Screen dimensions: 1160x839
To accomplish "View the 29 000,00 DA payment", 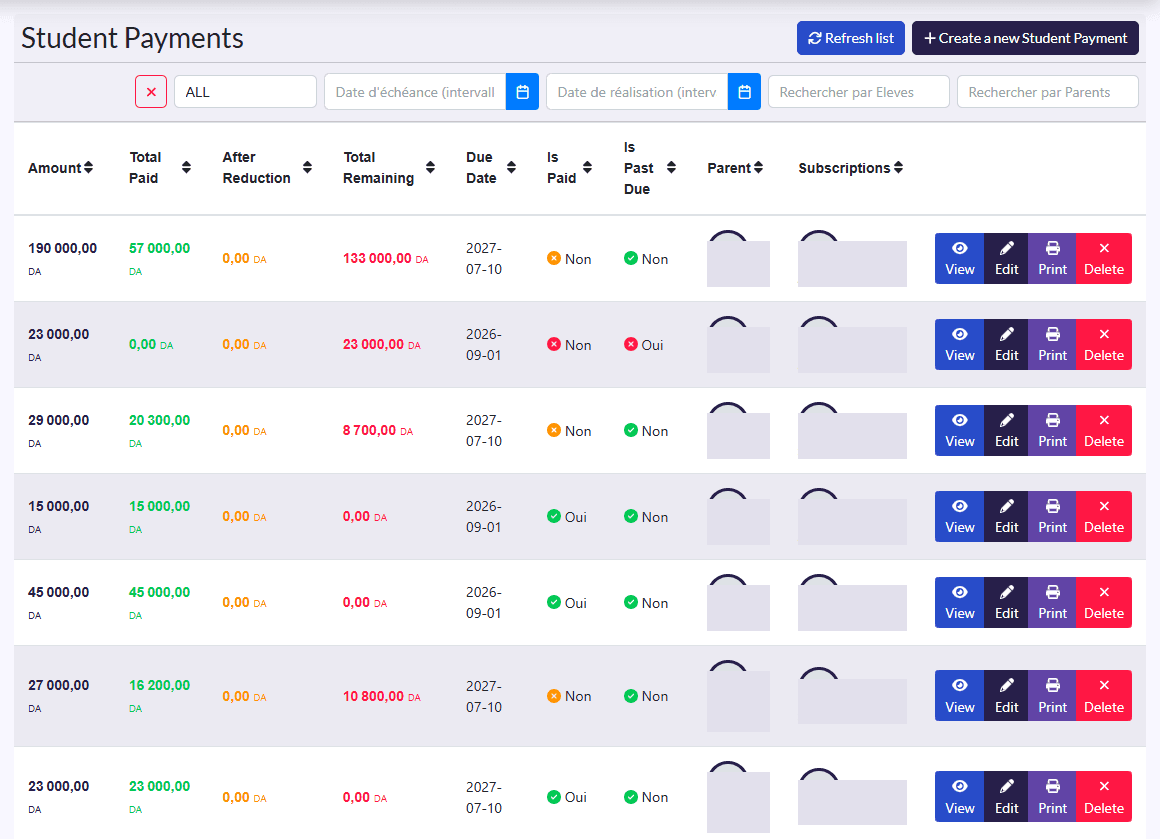I will (960, 430).
